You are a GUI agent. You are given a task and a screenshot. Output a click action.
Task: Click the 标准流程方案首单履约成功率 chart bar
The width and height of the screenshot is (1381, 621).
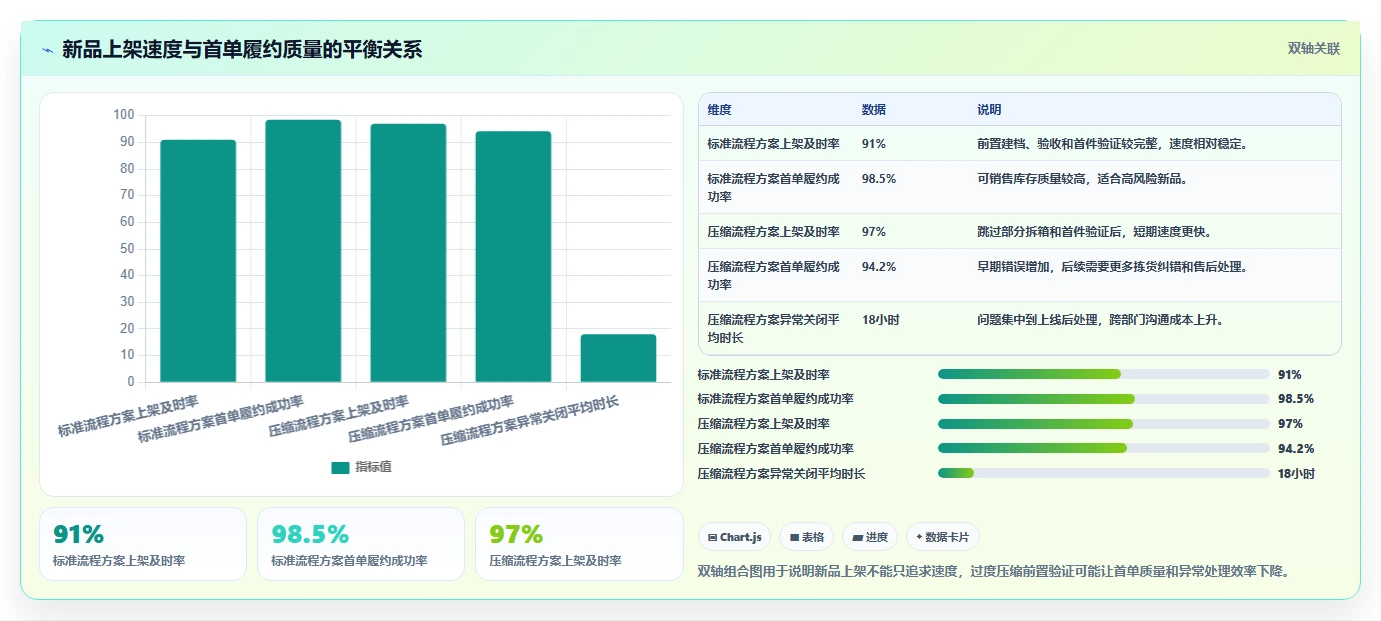(303, 251)
